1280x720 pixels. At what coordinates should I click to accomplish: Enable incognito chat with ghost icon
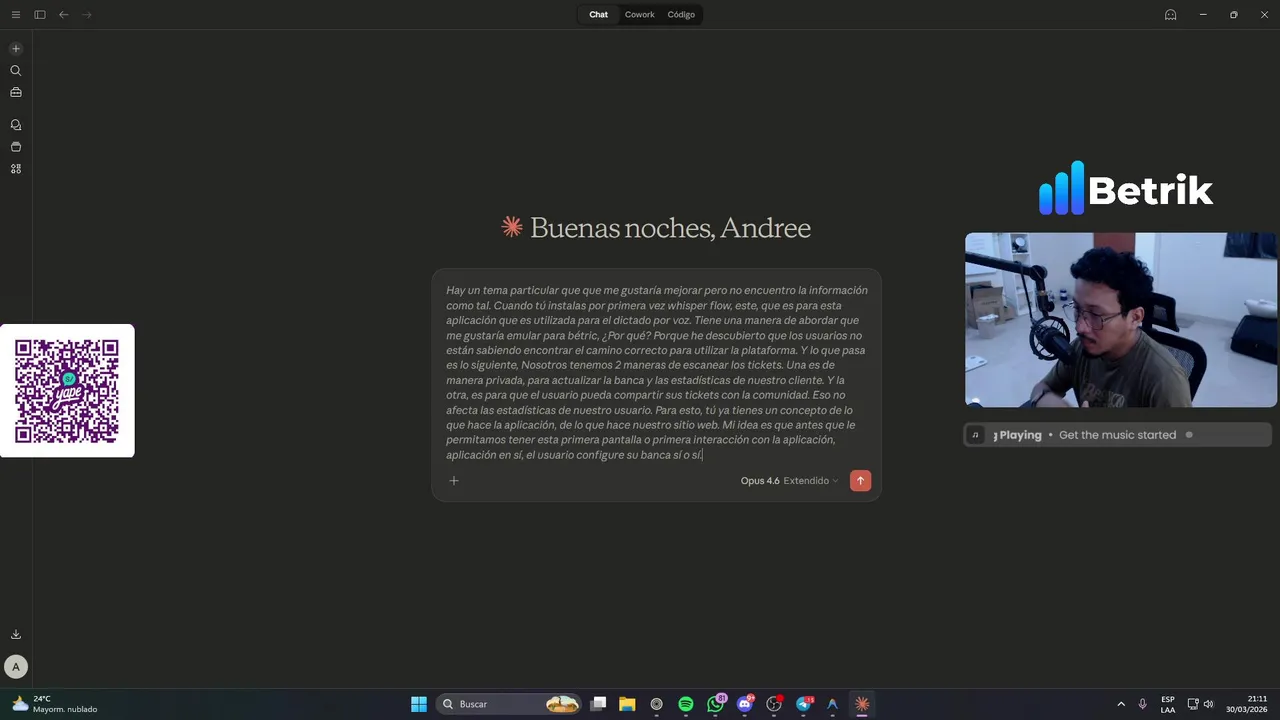[x=1170, y=15]
